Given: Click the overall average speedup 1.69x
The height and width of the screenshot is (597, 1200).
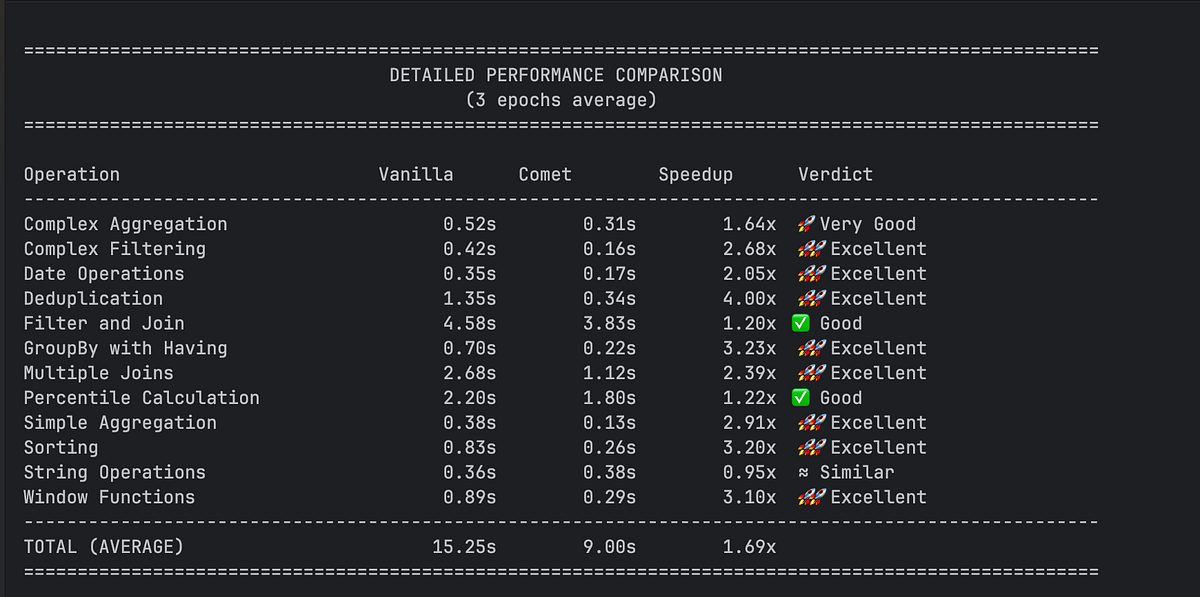Looking at the screenshot, I should 750,547.
